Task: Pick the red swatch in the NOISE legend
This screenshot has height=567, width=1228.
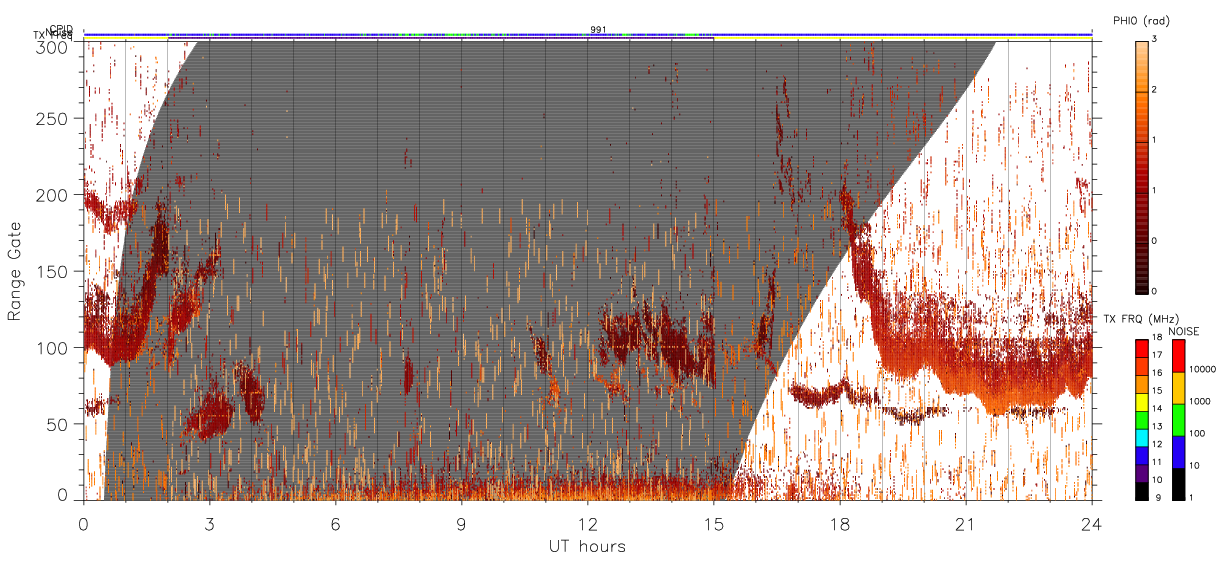Action: point(1178,356)
